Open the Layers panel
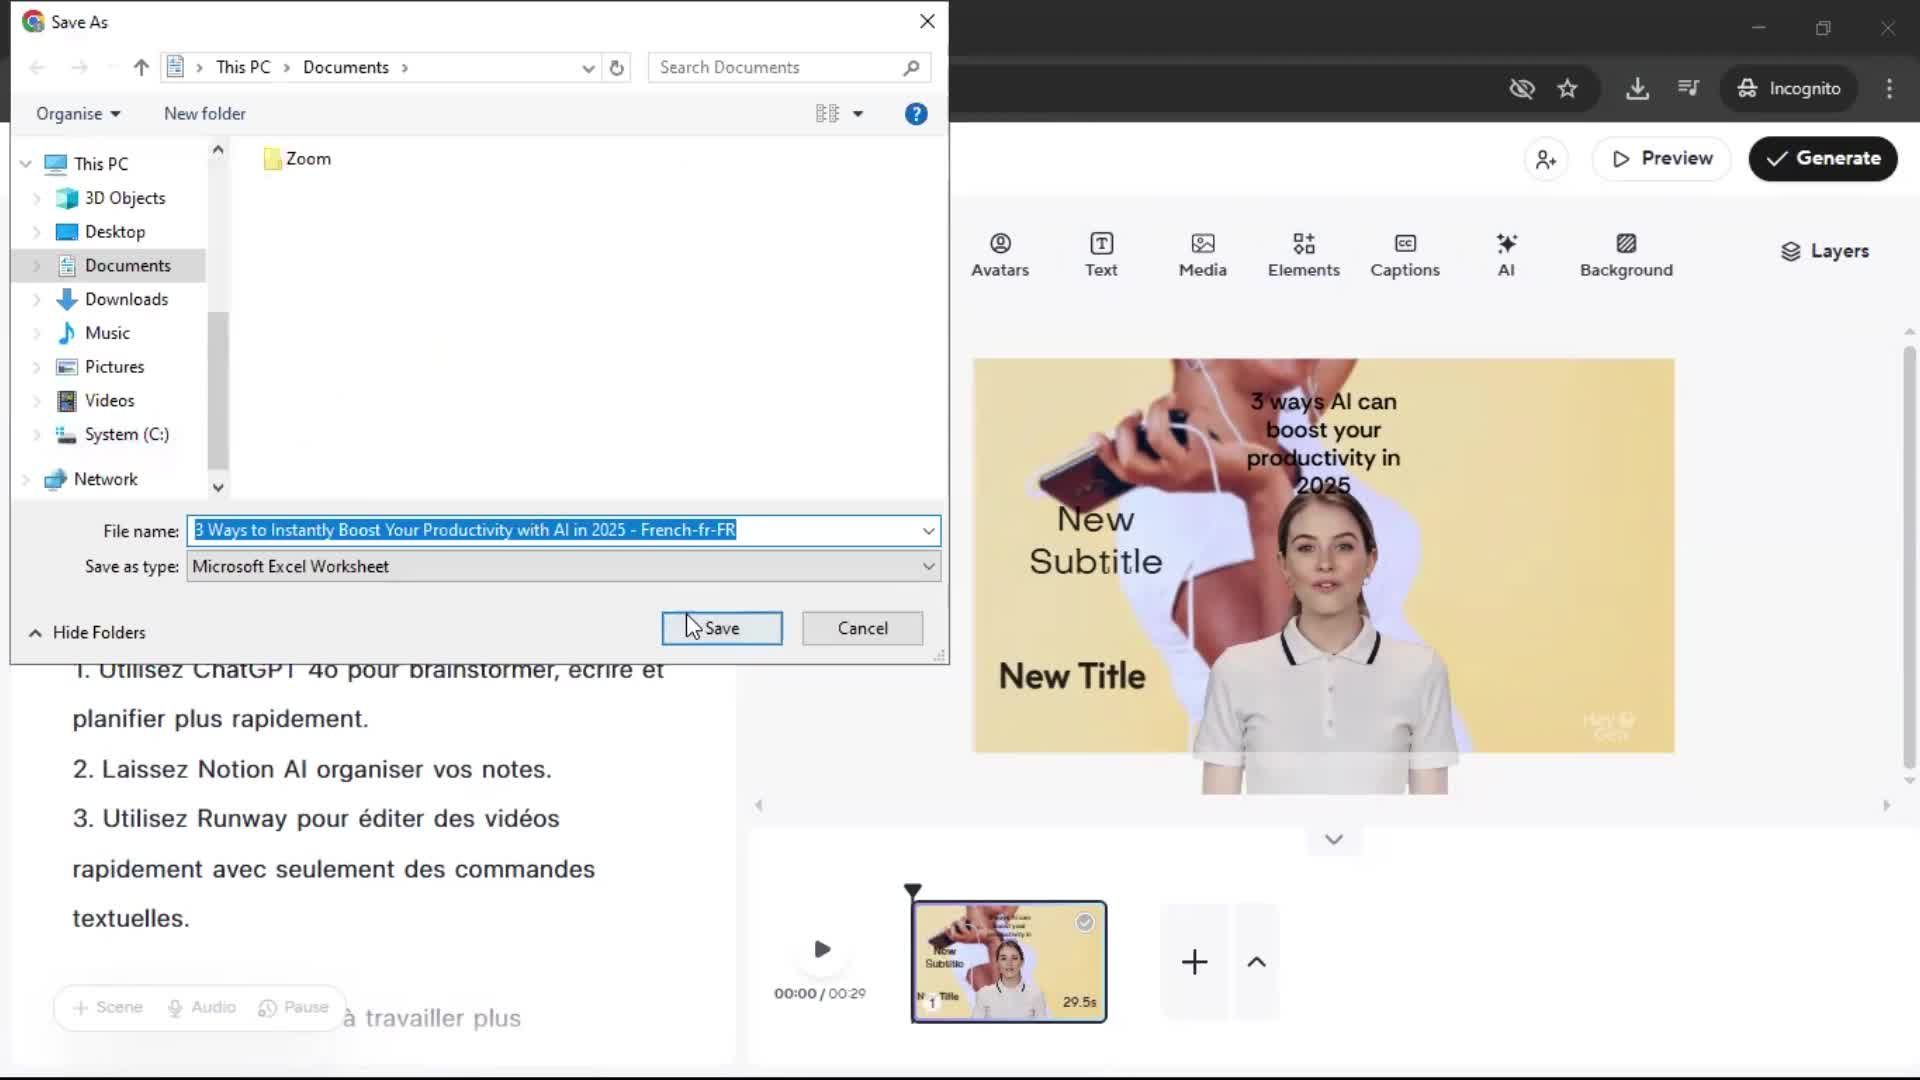 [x=1824, y=251]
